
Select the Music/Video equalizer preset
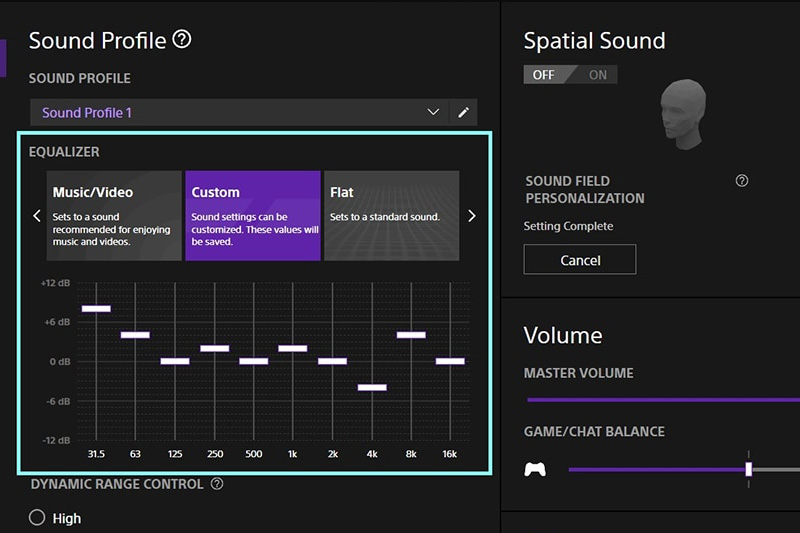[114, 216]
